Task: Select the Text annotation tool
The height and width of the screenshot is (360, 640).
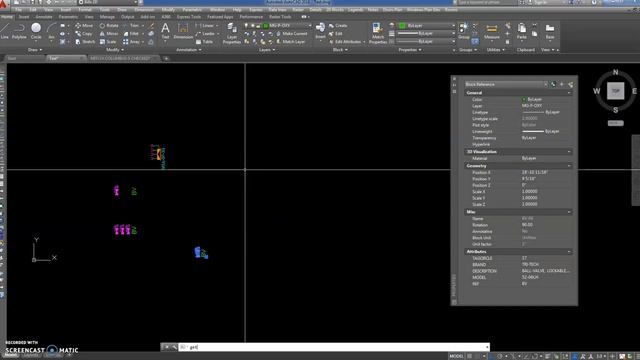Action: pyautogui.click(x=165, y=31)
